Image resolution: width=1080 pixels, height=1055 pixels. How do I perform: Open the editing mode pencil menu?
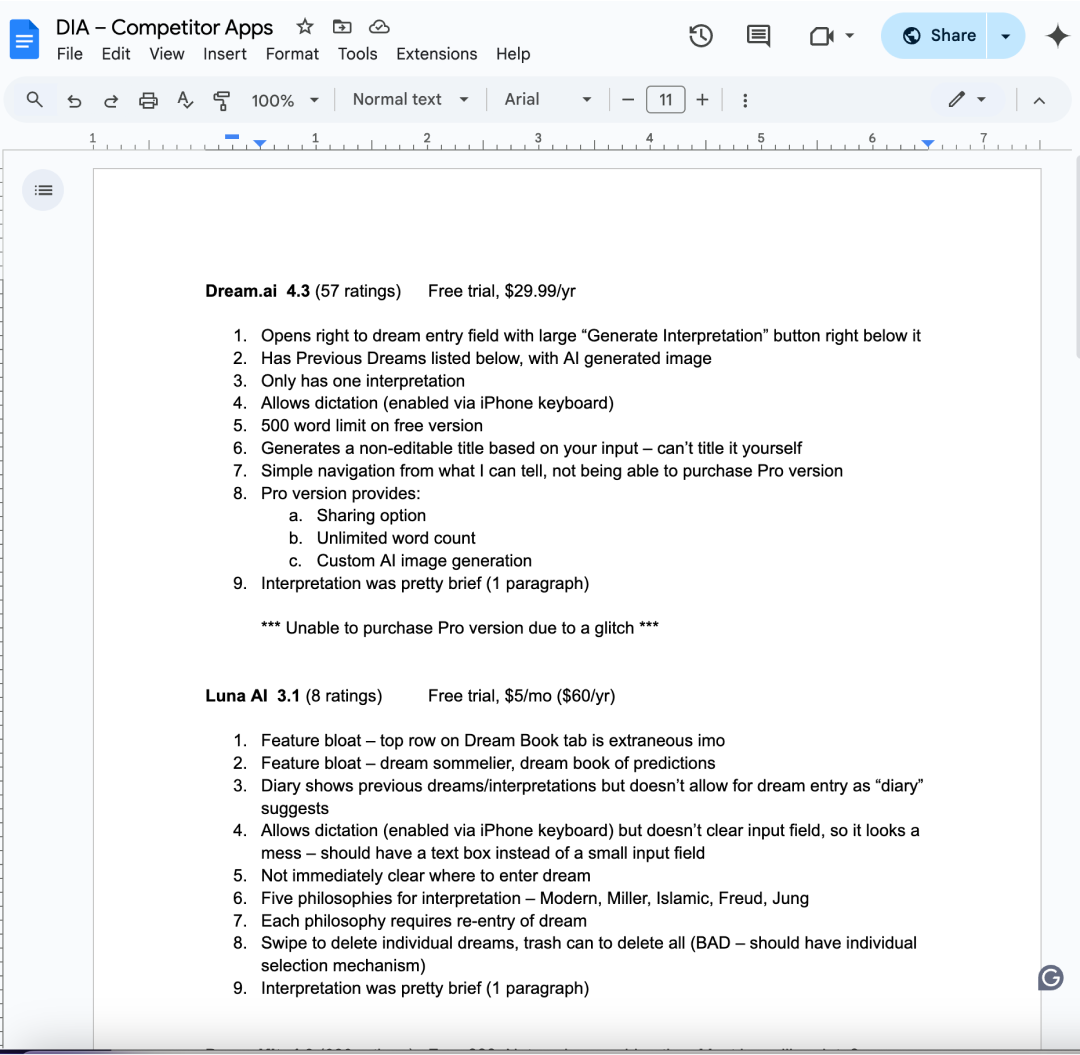click(x=967, y=100)
